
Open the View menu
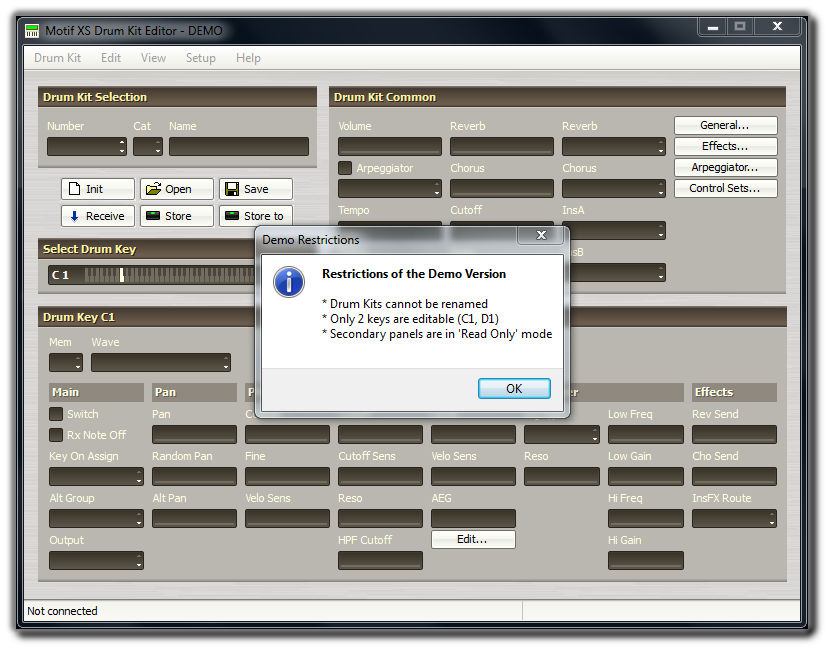(153, 58)
